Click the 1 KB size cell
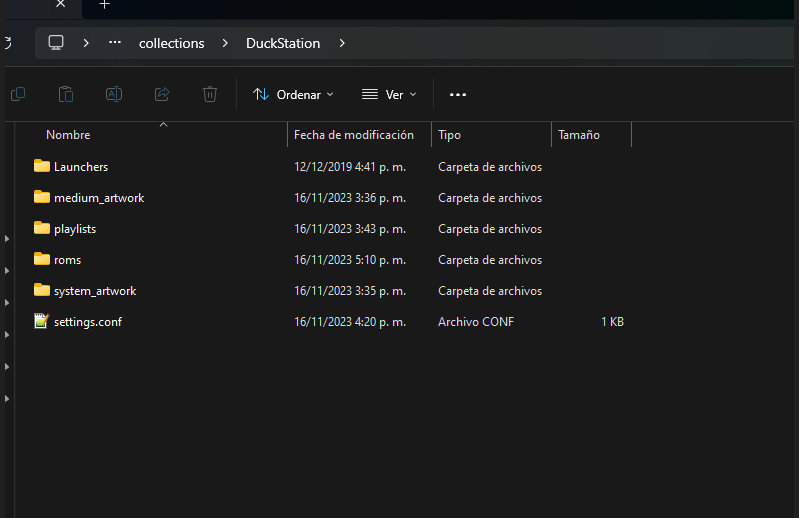Image resolution: width=799 pixels, height=518 pixels. point(612,322)
